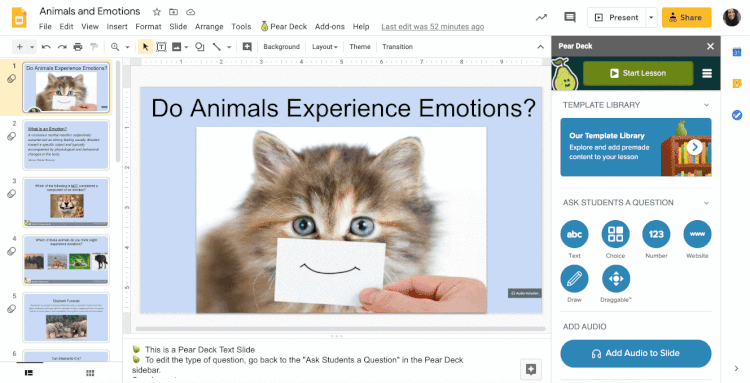Open the Layout dropdown

[325, 47]
